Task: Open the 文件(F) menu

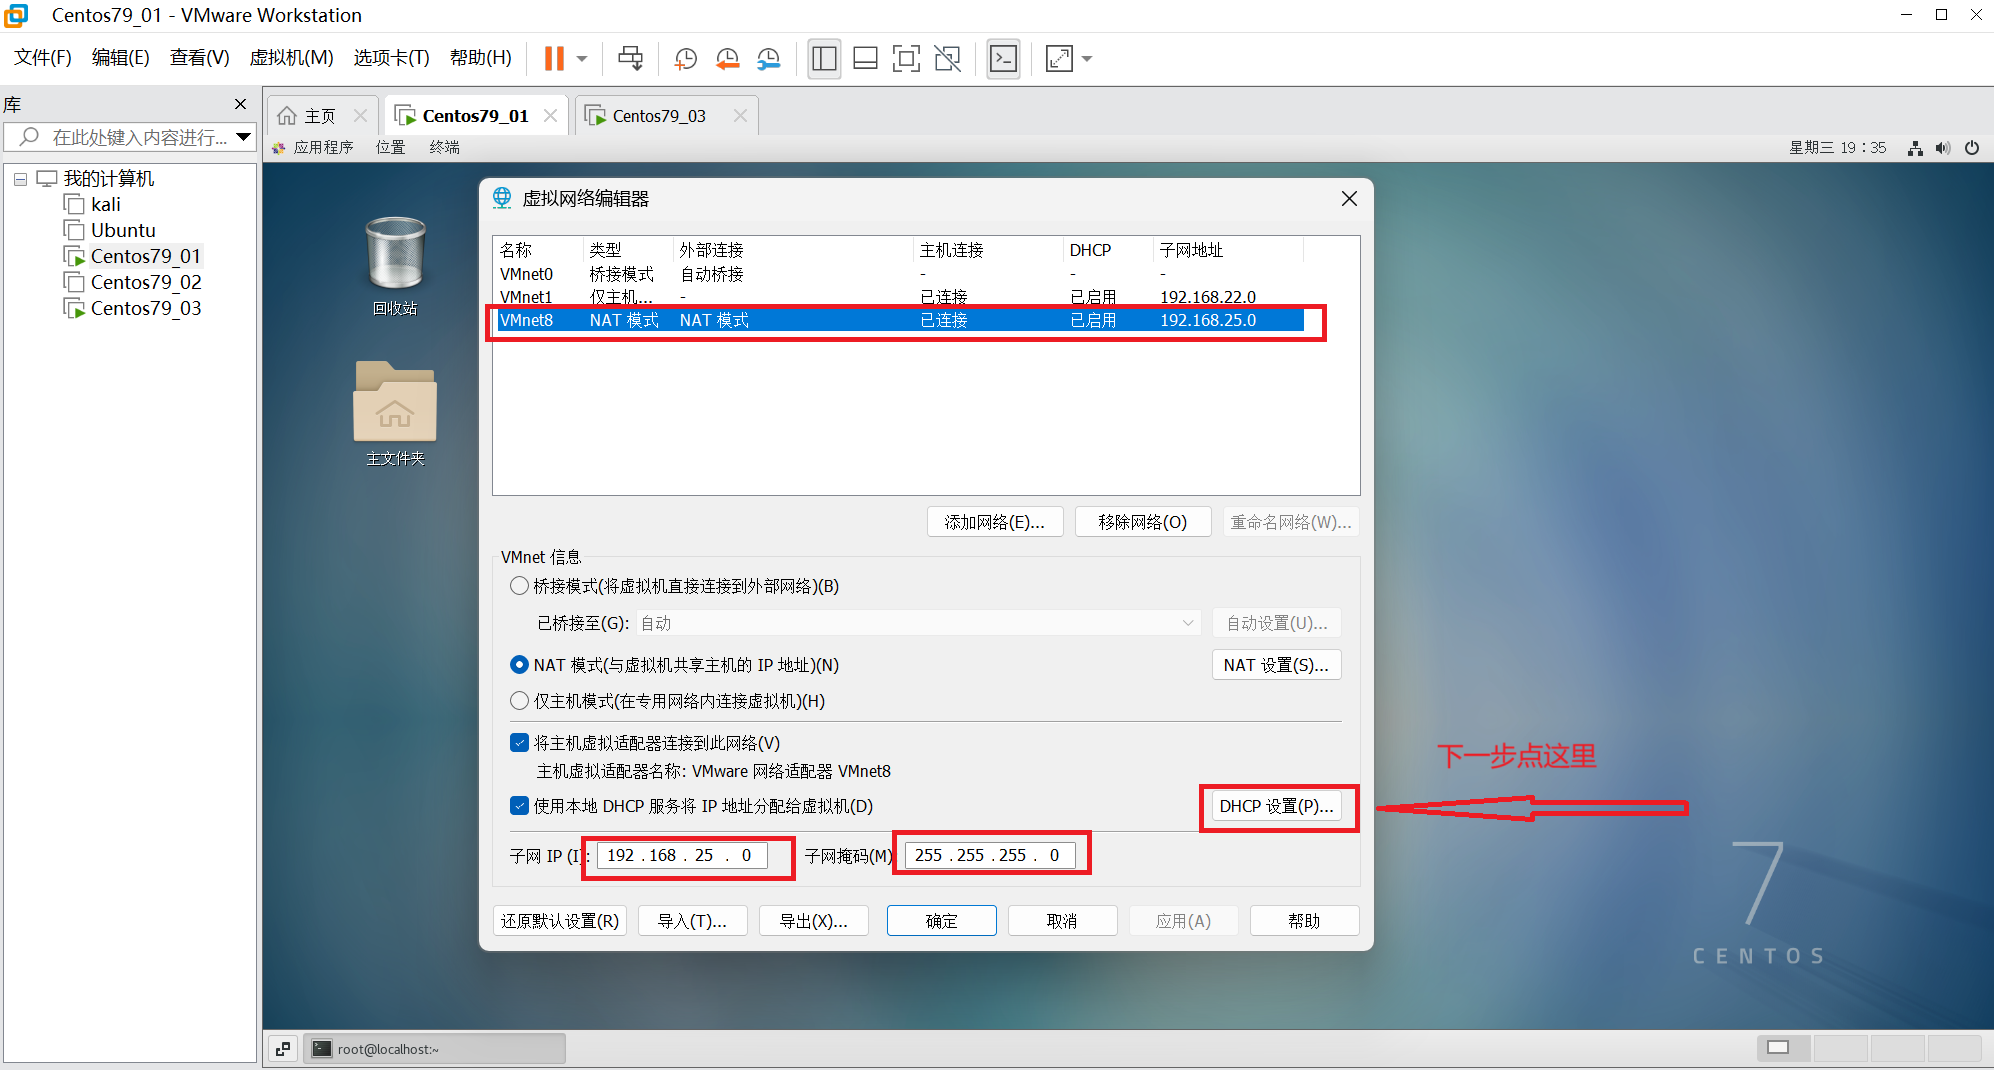Action: click(x=43, y=58)
